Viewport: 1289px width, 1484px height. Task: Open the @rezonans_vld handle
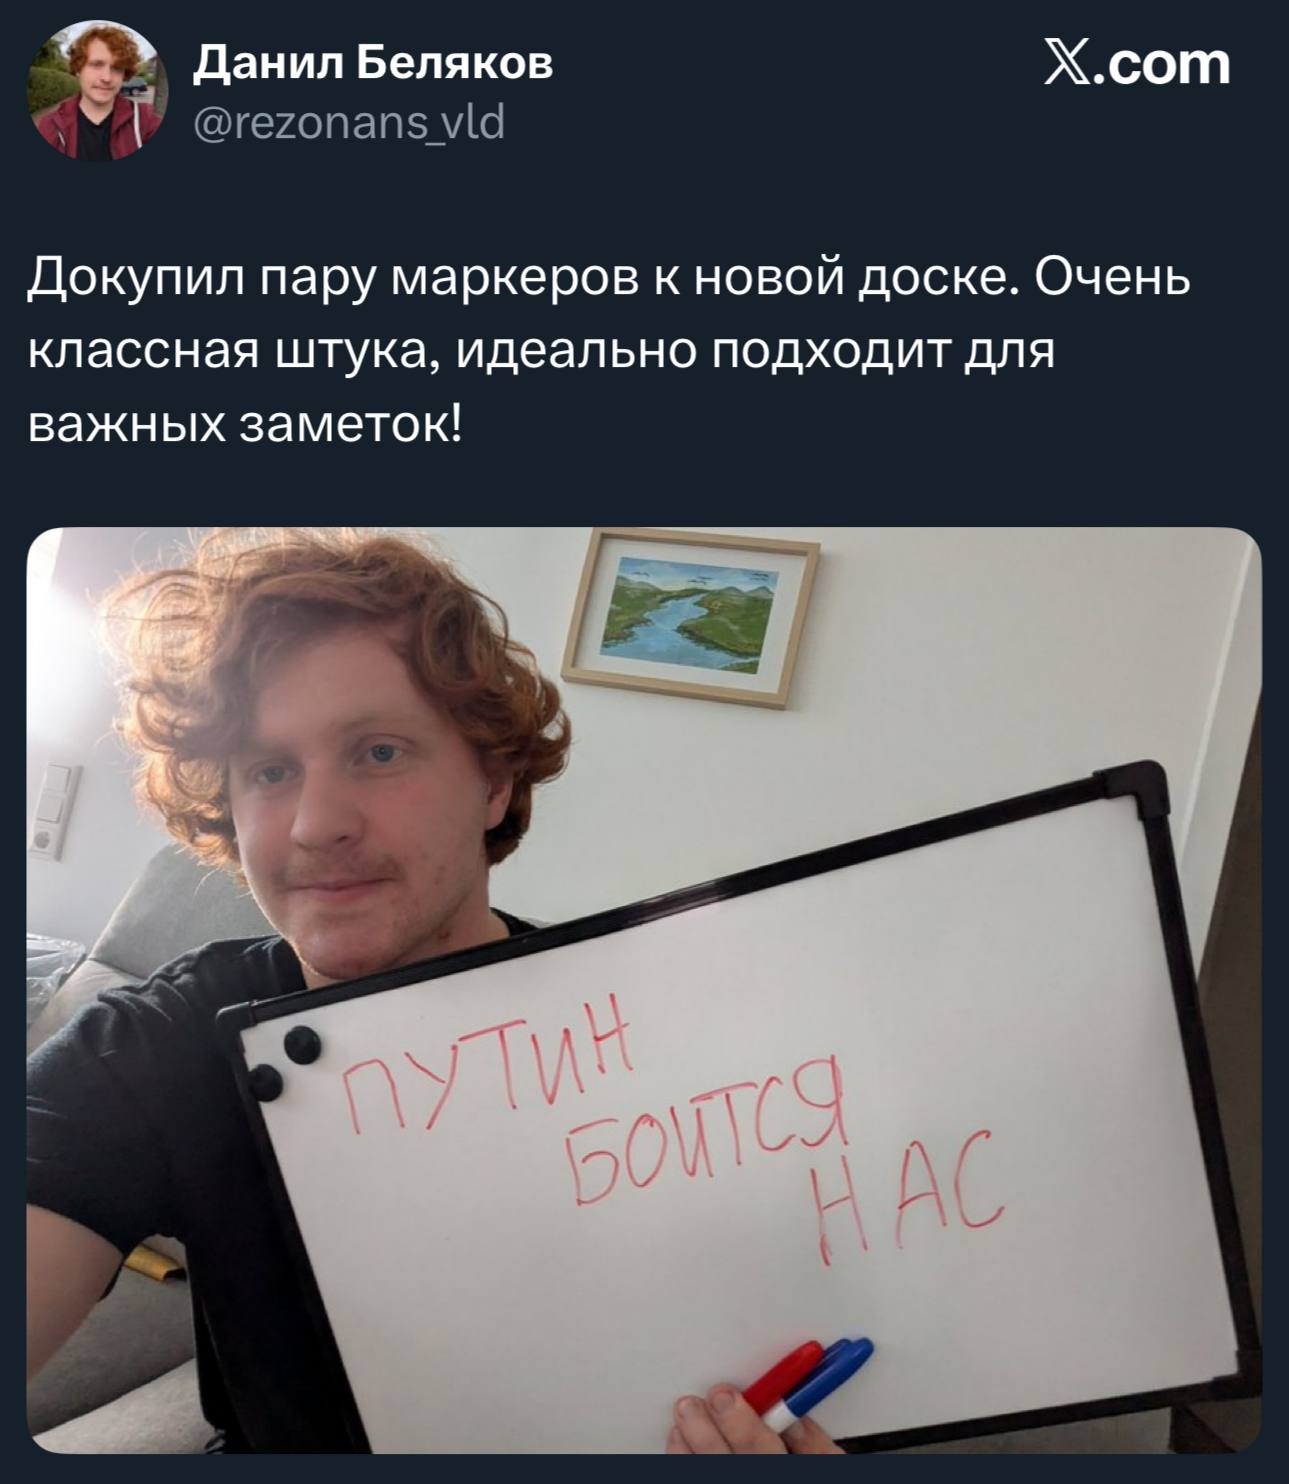coord(347,124)
